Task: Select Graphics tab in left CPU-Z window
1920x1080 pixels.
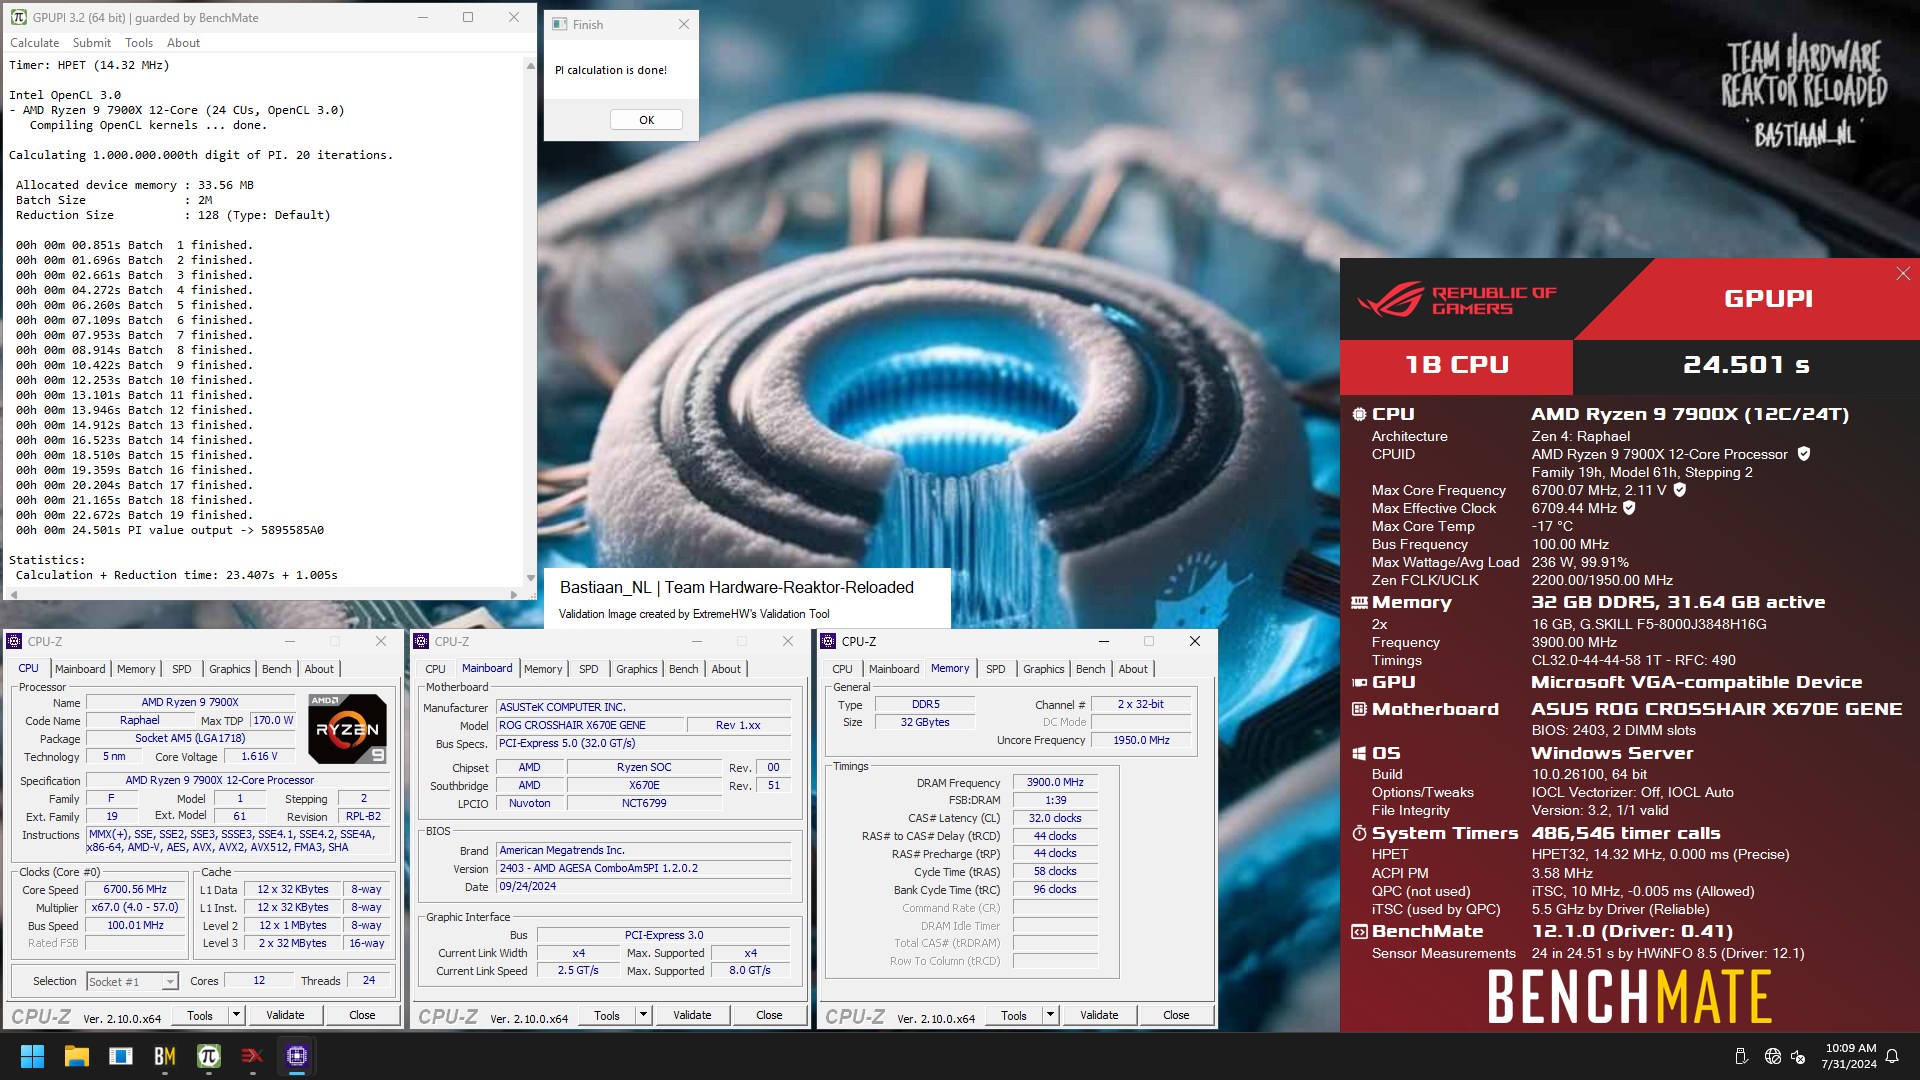Action: pos(230,669)
